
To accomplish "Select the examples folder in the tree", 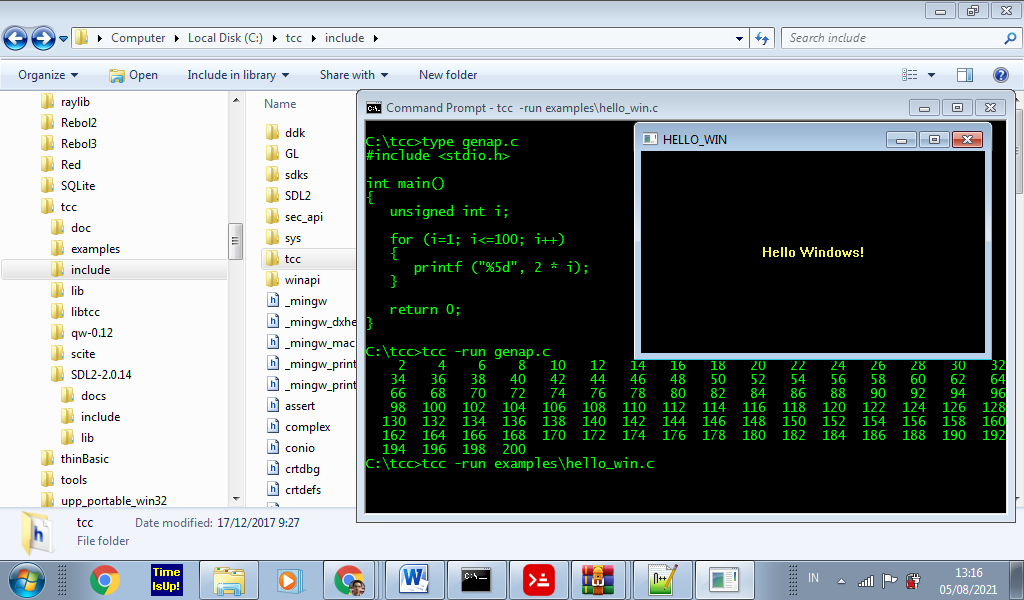I will [x=95, y=249].
